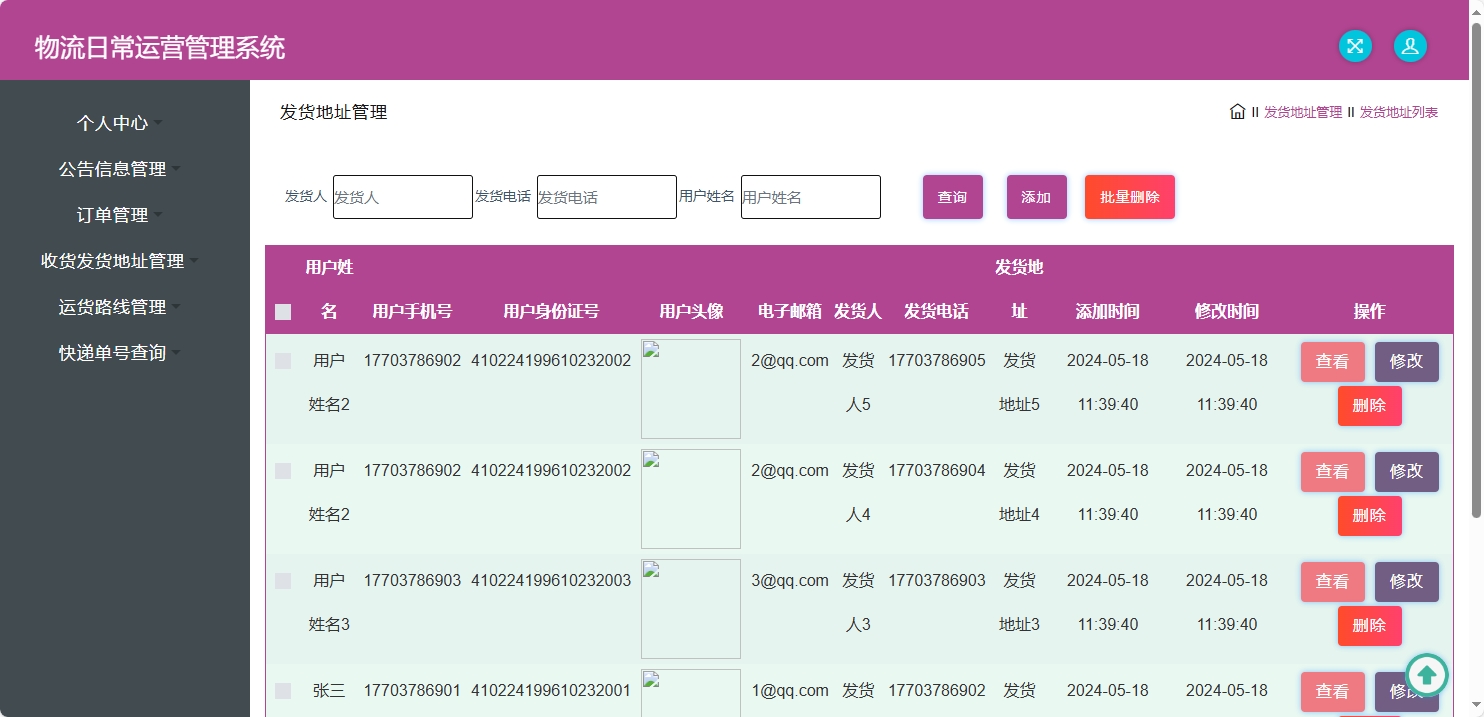1484x717 pixels.
Task: Click 查看 on the first table row
Action: pos(1332,361)
